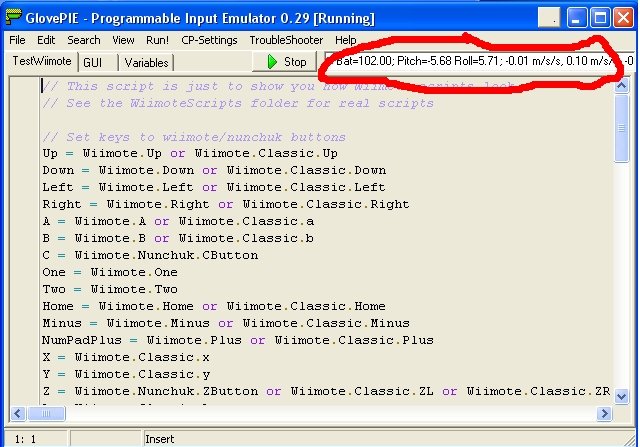Image resolution: width=640 pixels, height=447 pixels.
Task: Click the 'Two = Wiimote.Two' line
Action: (x=110, y=289)
